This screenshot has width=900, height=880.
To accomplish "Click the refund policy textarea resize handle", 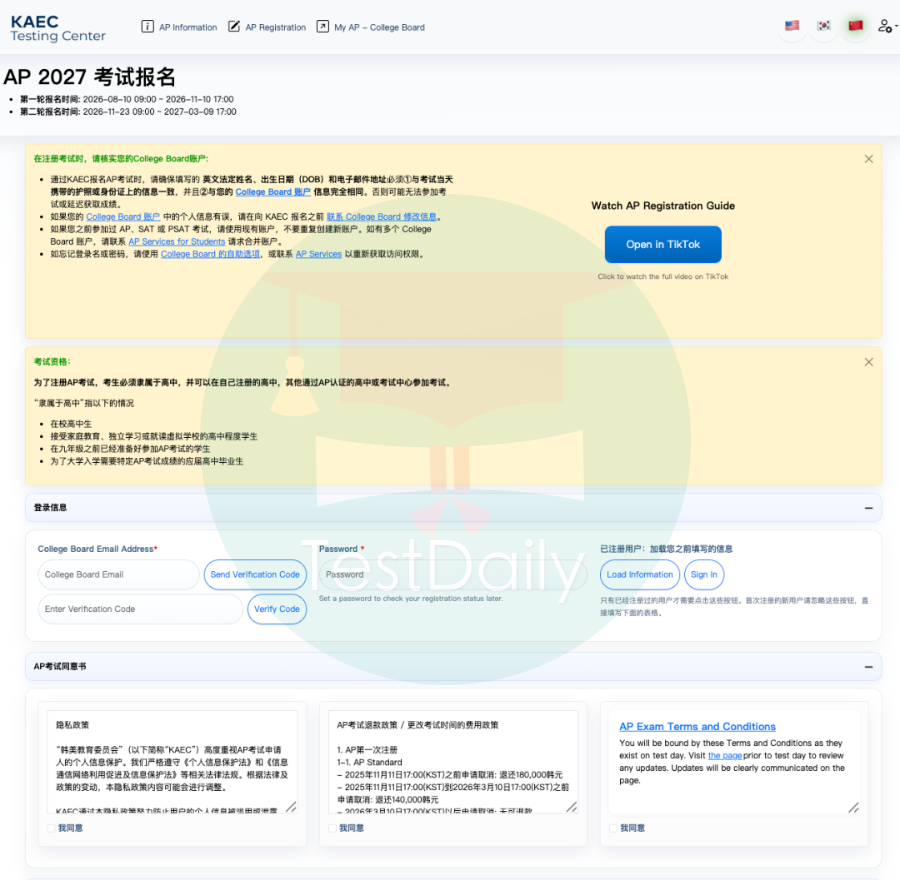I will (x=572, y=807).
